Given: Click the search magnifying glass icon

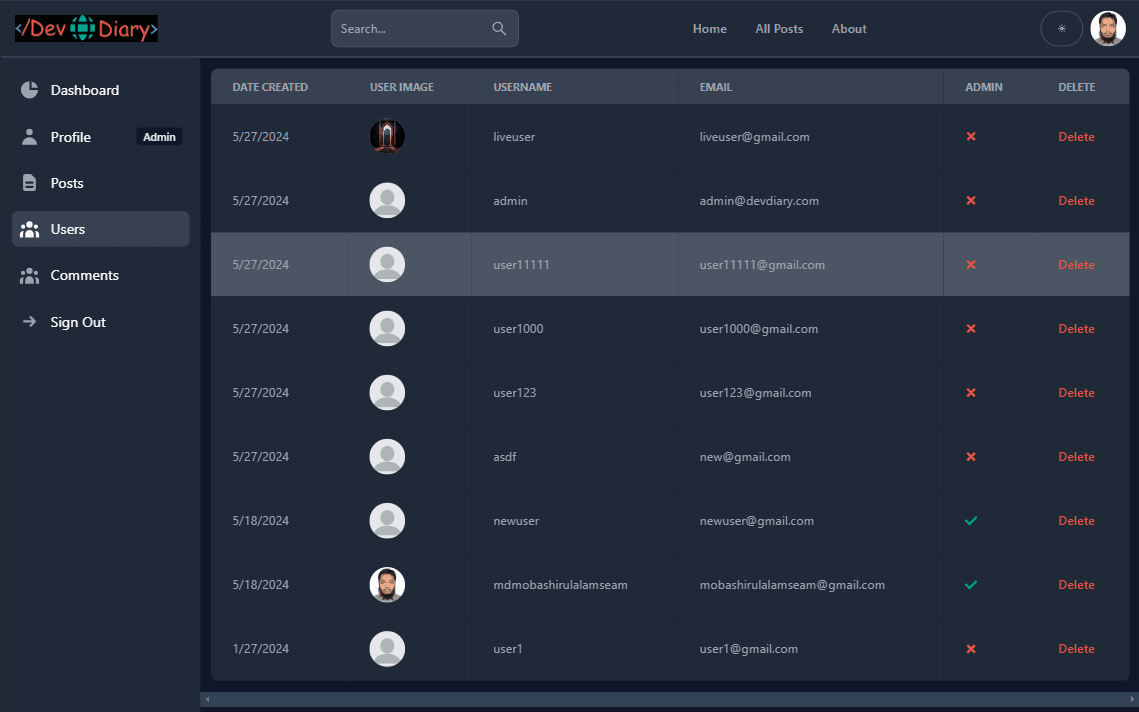Looking at the screenshot, I should tap(499, 29).
